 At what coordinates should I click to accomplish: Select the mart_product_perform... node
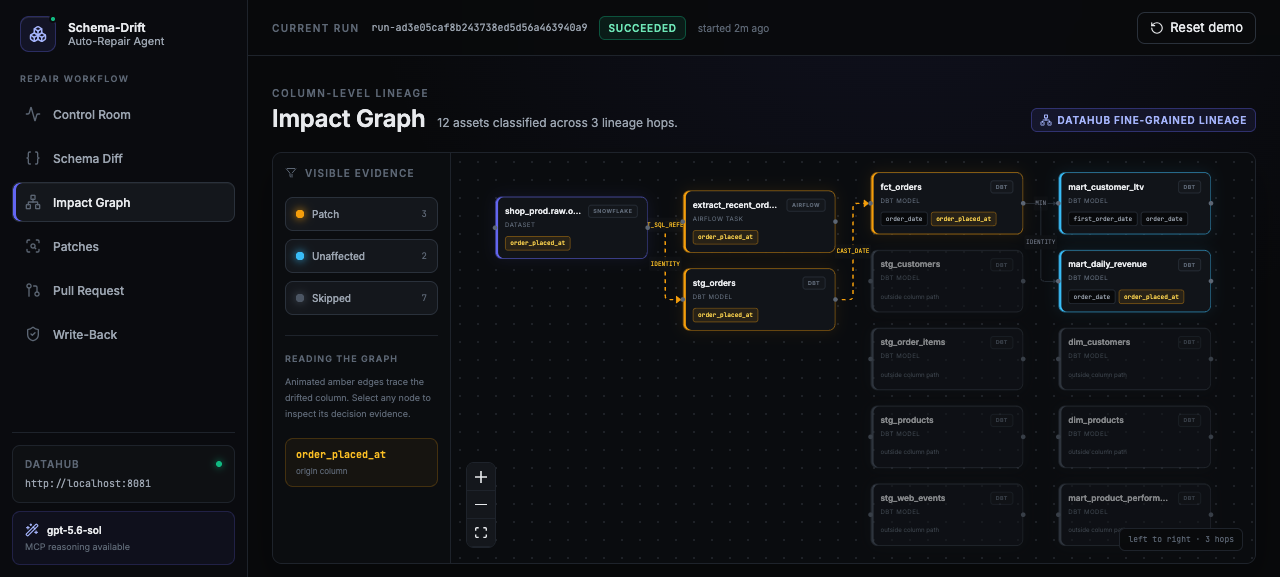pyautogui.click(x=1135, y=515)
